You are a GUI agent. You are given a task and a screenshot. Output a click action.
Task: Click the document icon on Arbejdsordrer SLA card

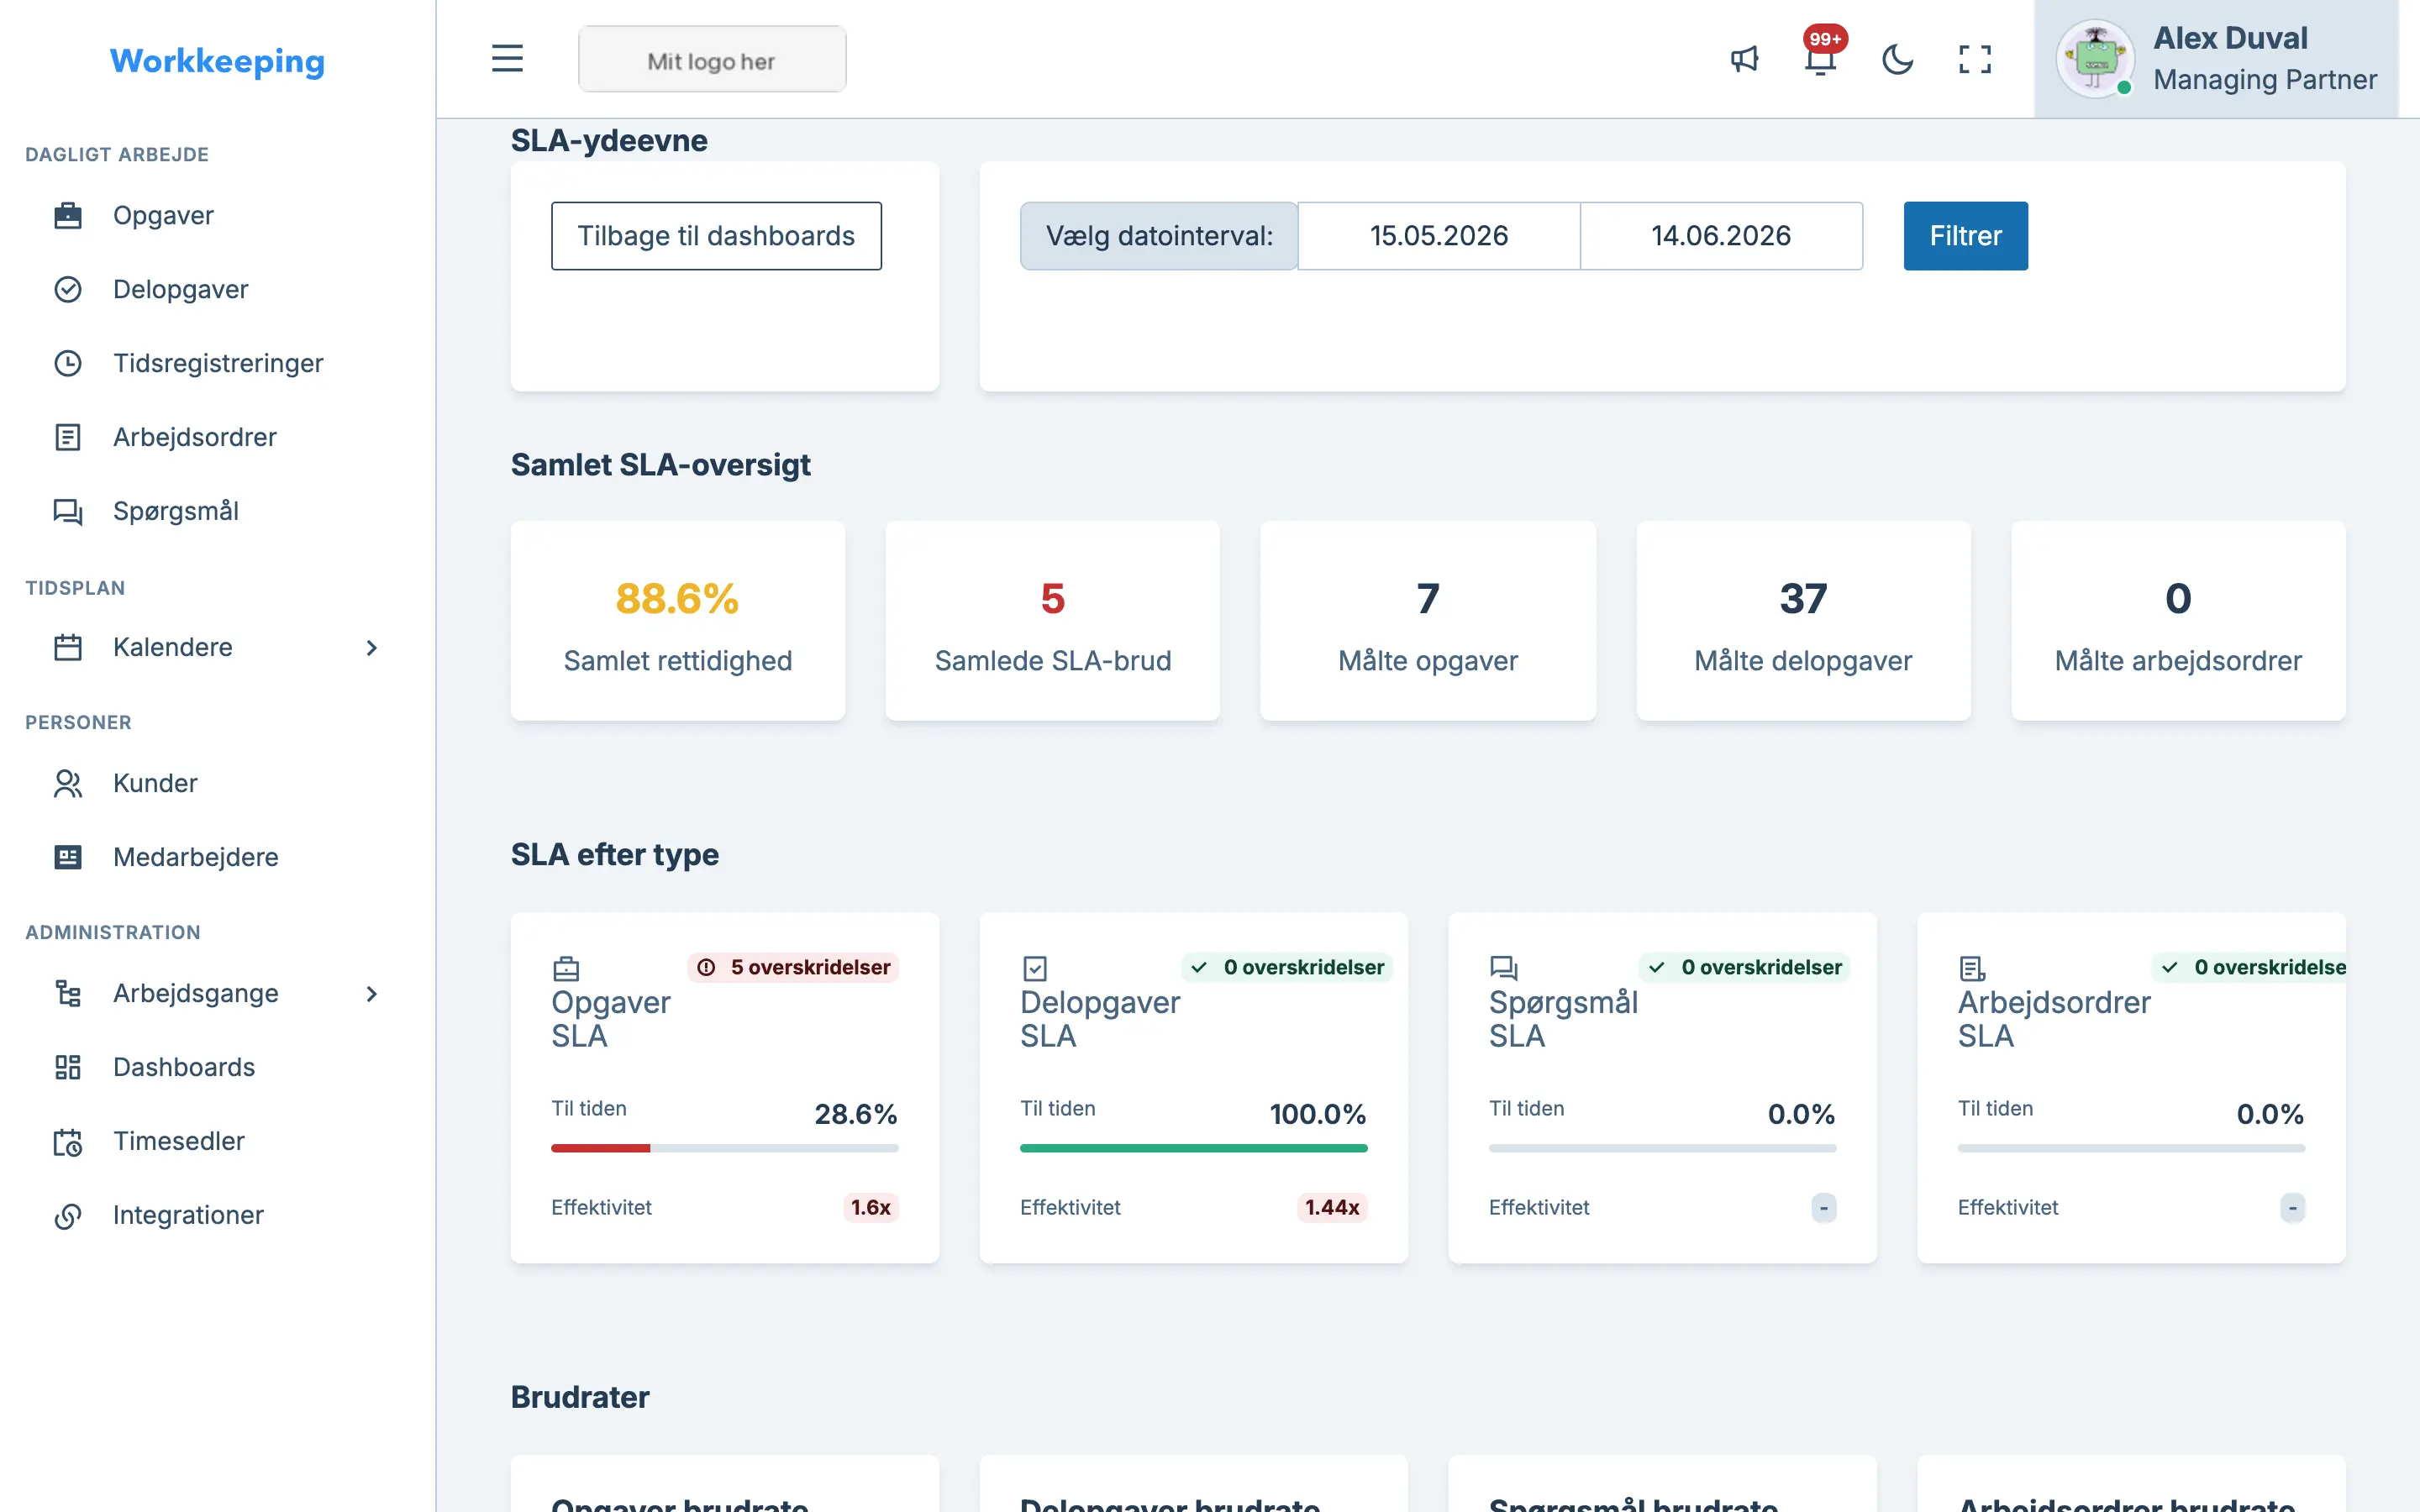tap(1972, 968)
